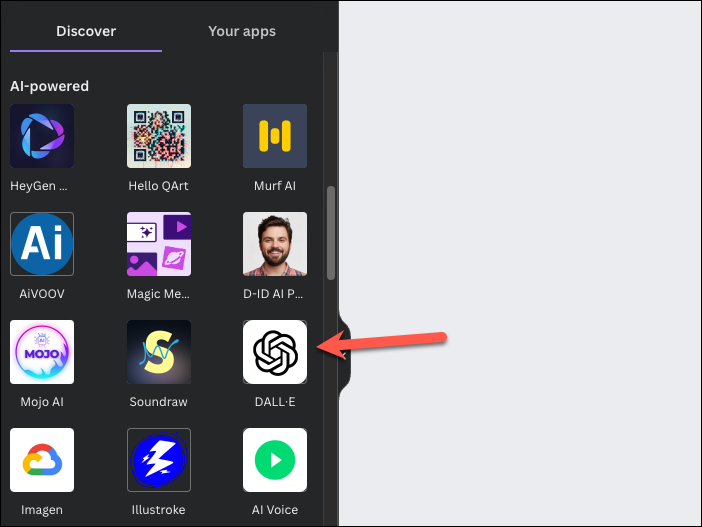Viewport: 702px width, 527px height.
Task: Open the Mojo AI app icon
Action: point(42,352)
